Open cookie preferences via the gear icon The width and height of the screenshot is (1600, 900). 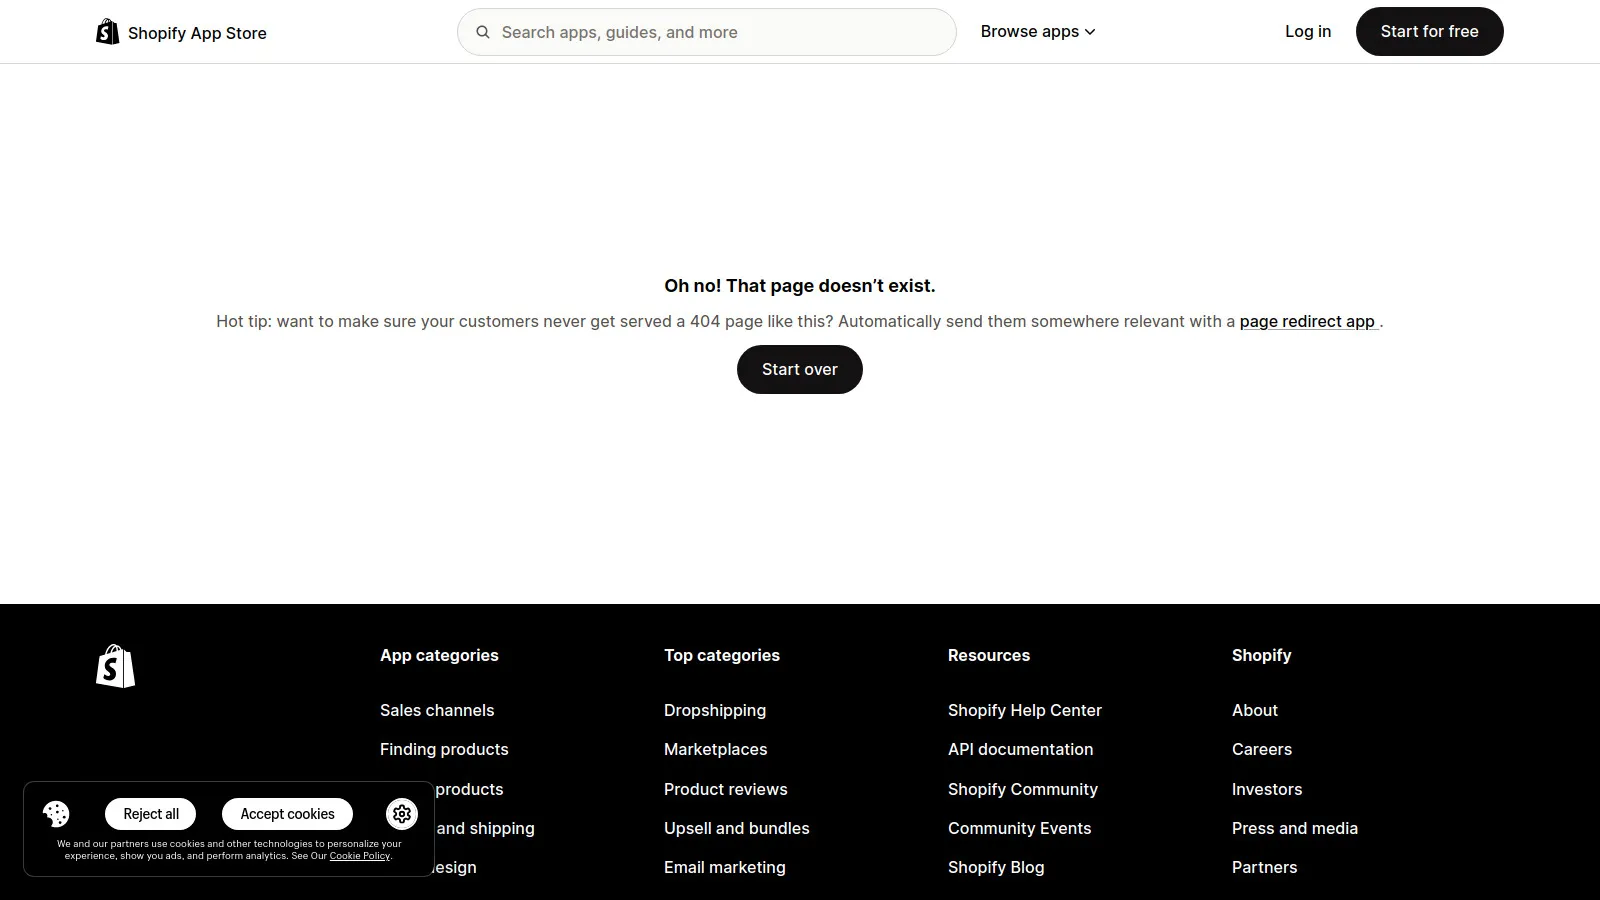point(401,814)
